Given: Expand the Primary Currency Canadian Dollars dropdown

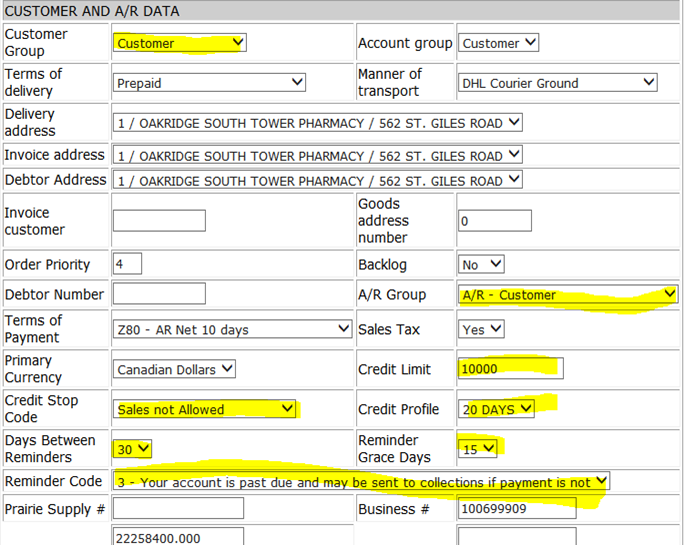Looking at the screenshot, I should point(174,369).
